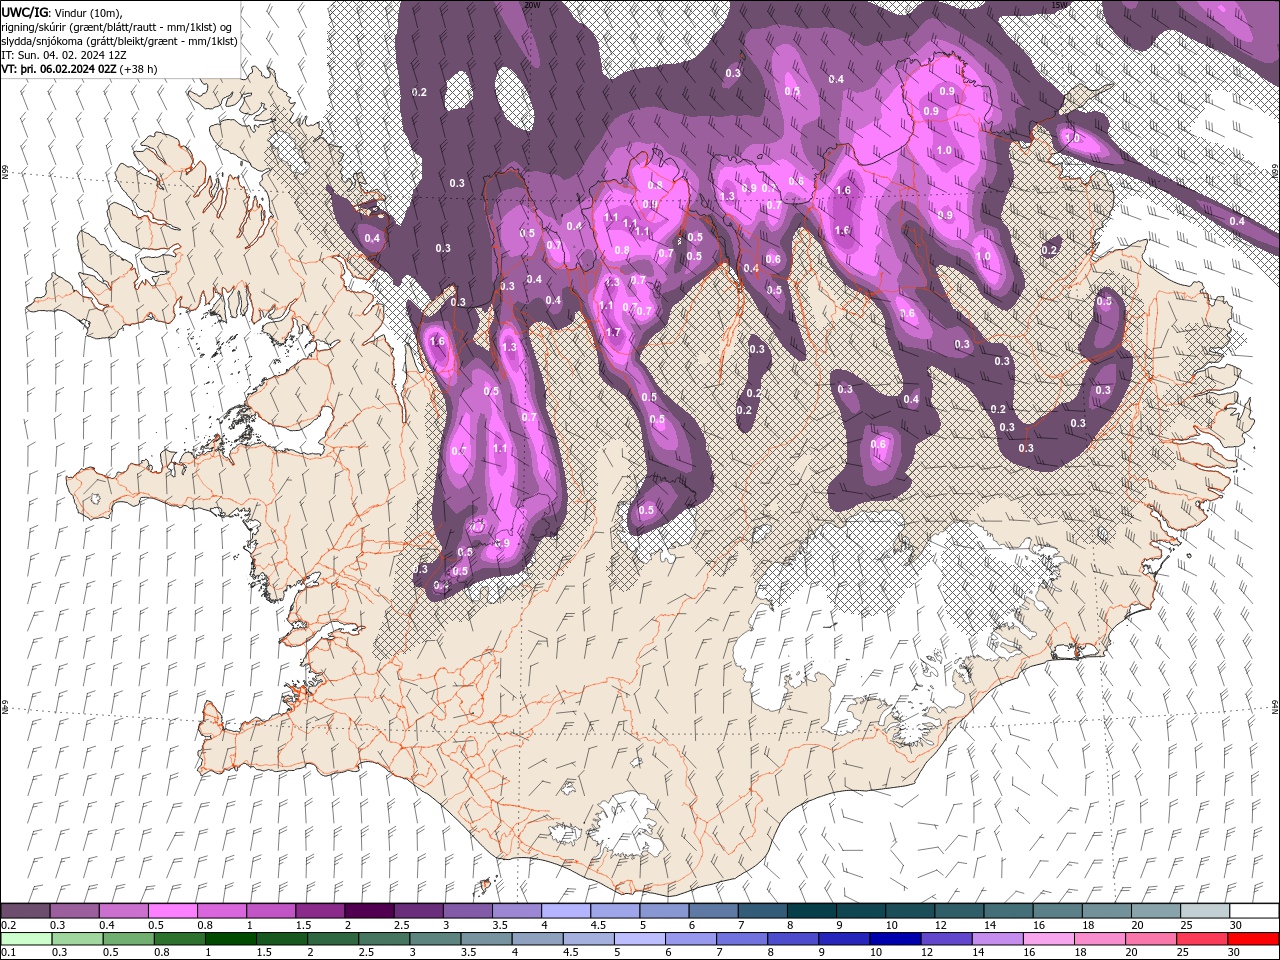Click the deep blue swatch at rain 10

click(x=895, y=939)
